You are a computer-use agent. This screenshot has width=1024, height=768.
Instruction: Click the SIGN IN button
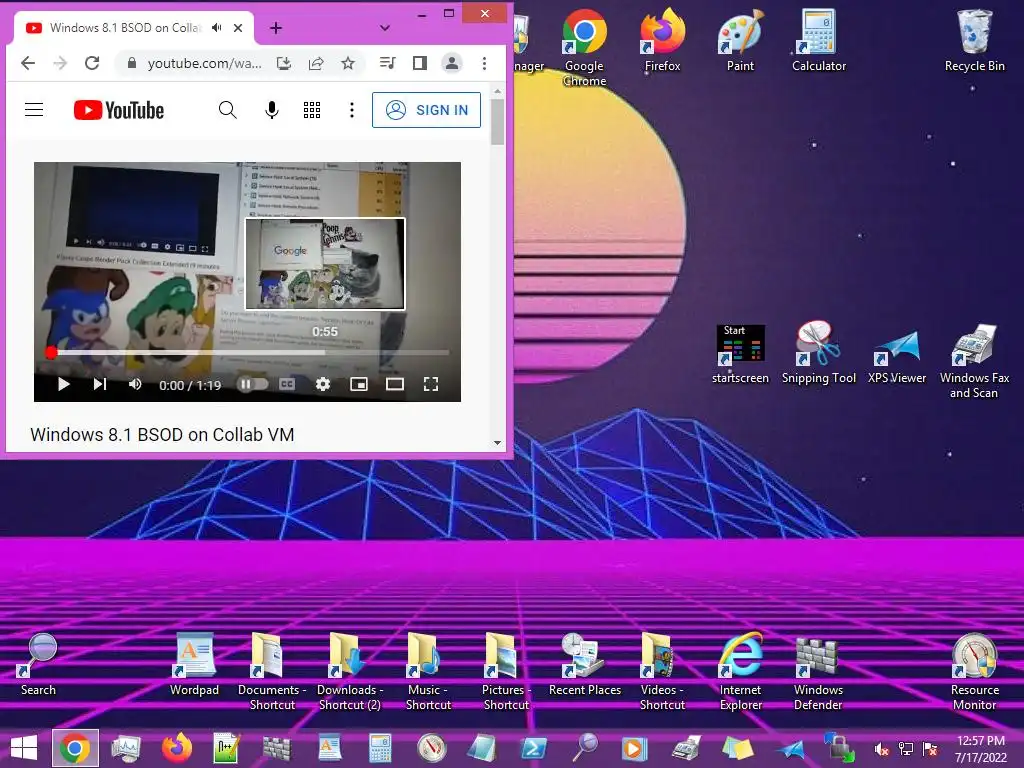click(x=426, y=110)
